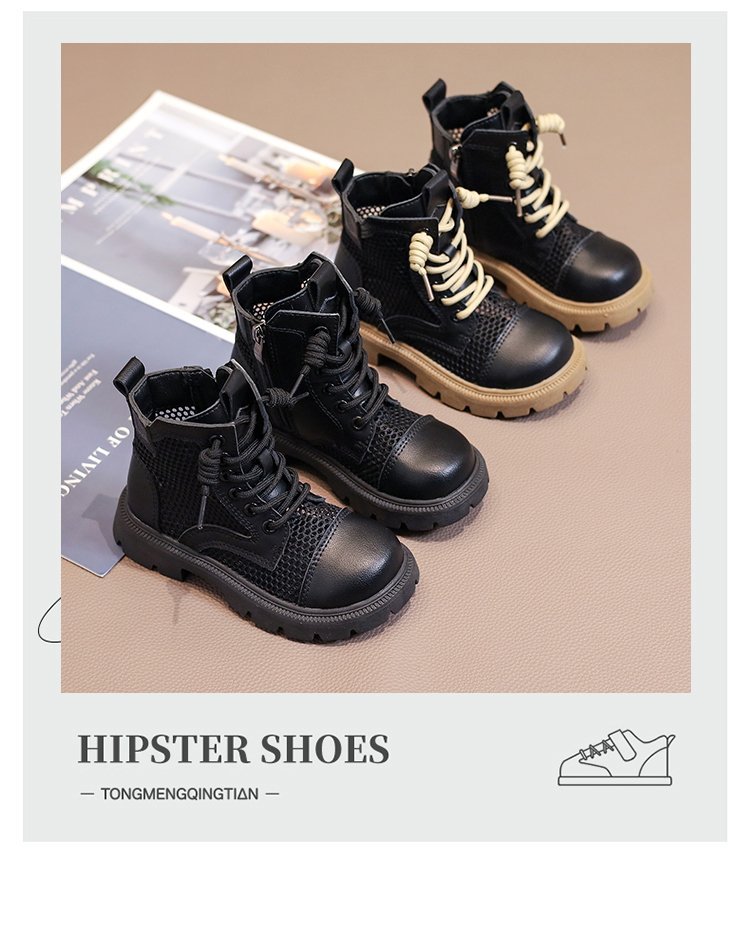The image size is (750, 934).
Task: Click the TONGMENGQINGTIAN brand text
Action: click(179, 794)
